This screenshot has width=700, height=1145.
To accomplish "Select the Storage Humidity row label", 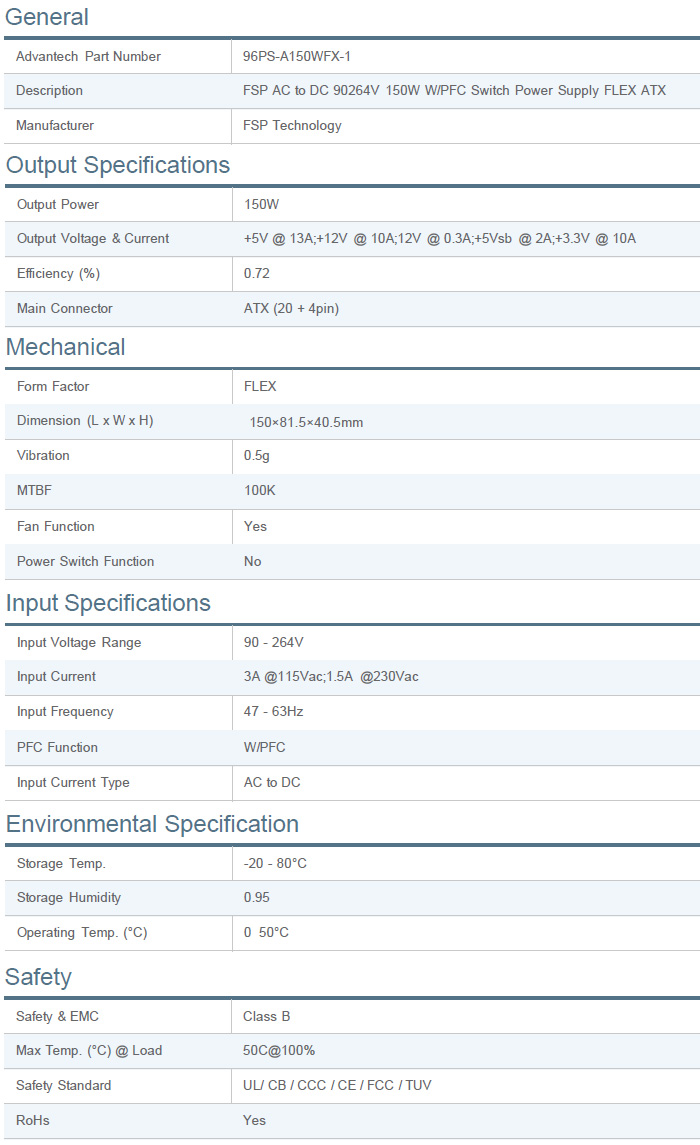I will tap(69, 897).
